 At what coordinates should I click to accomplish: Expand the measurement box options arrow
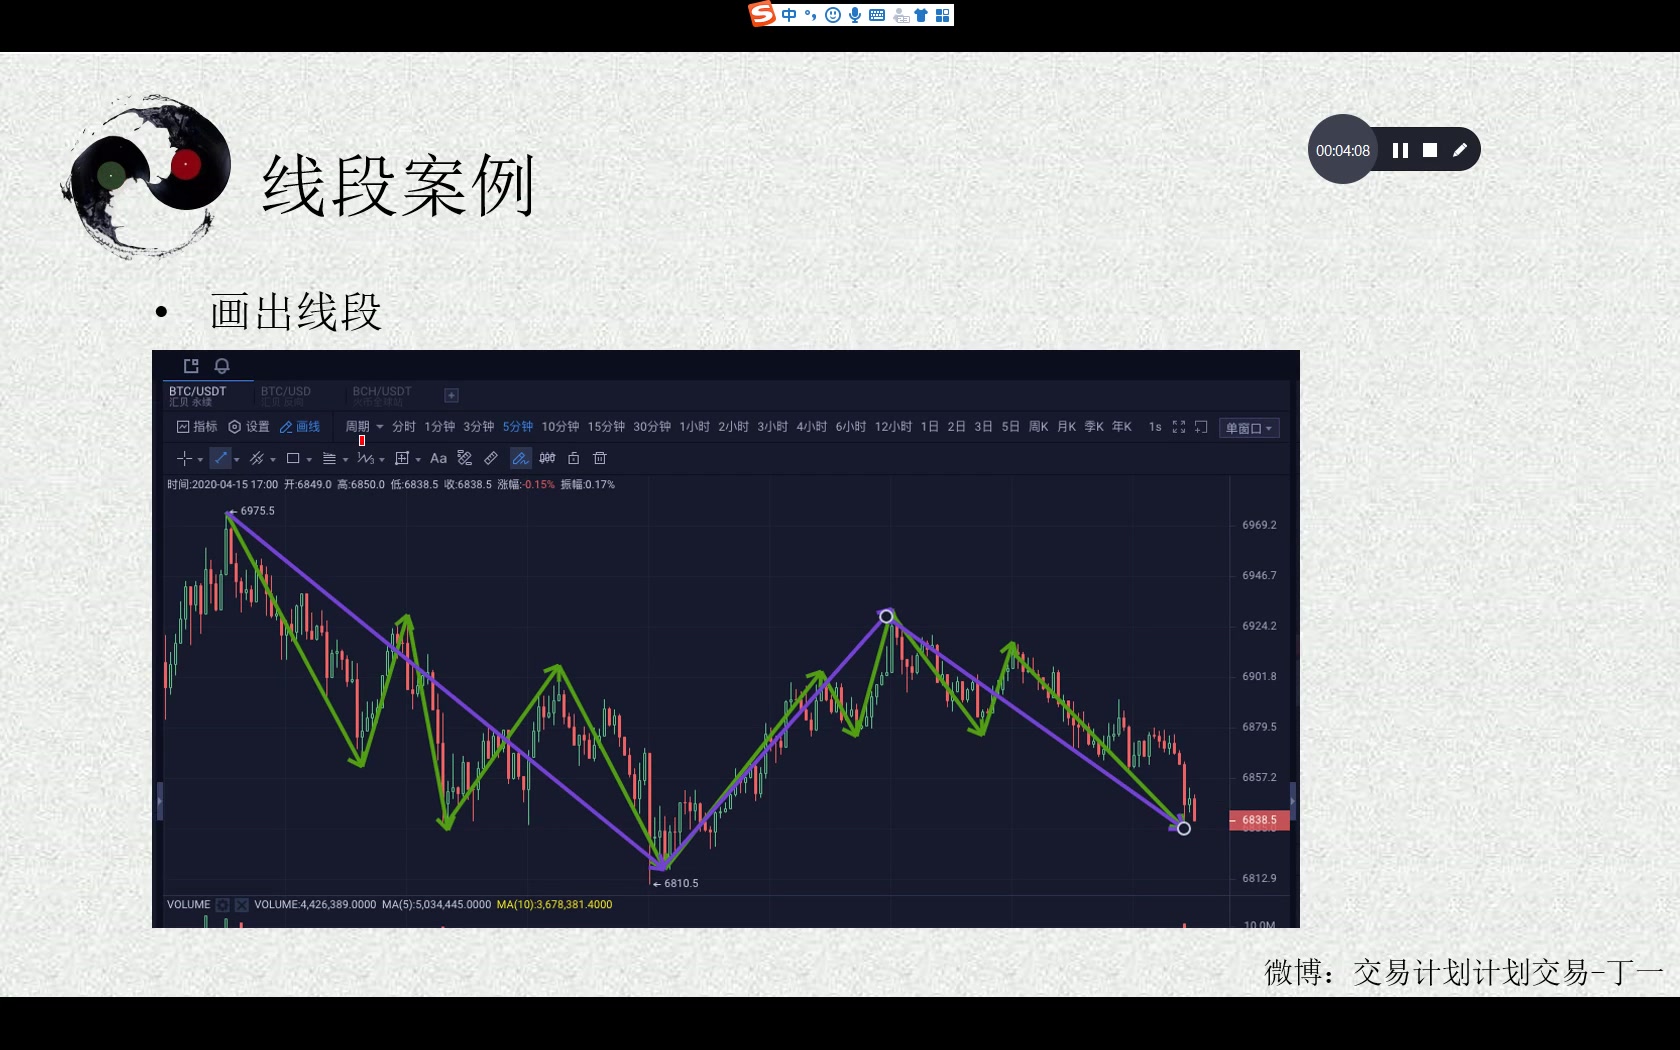coord(418,460)
